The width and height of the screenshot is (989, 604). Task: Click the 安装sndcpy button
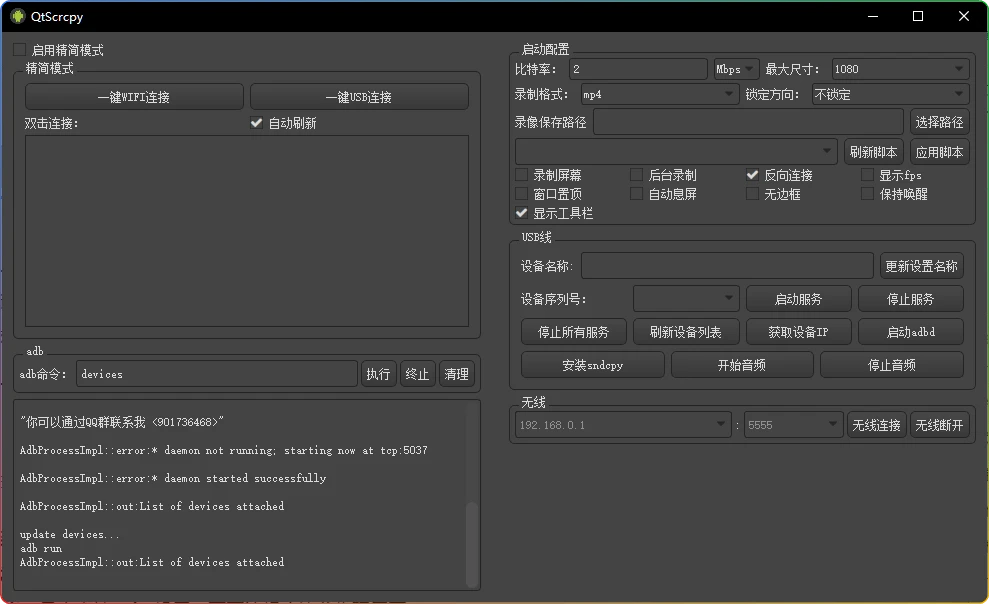point(592,364)
